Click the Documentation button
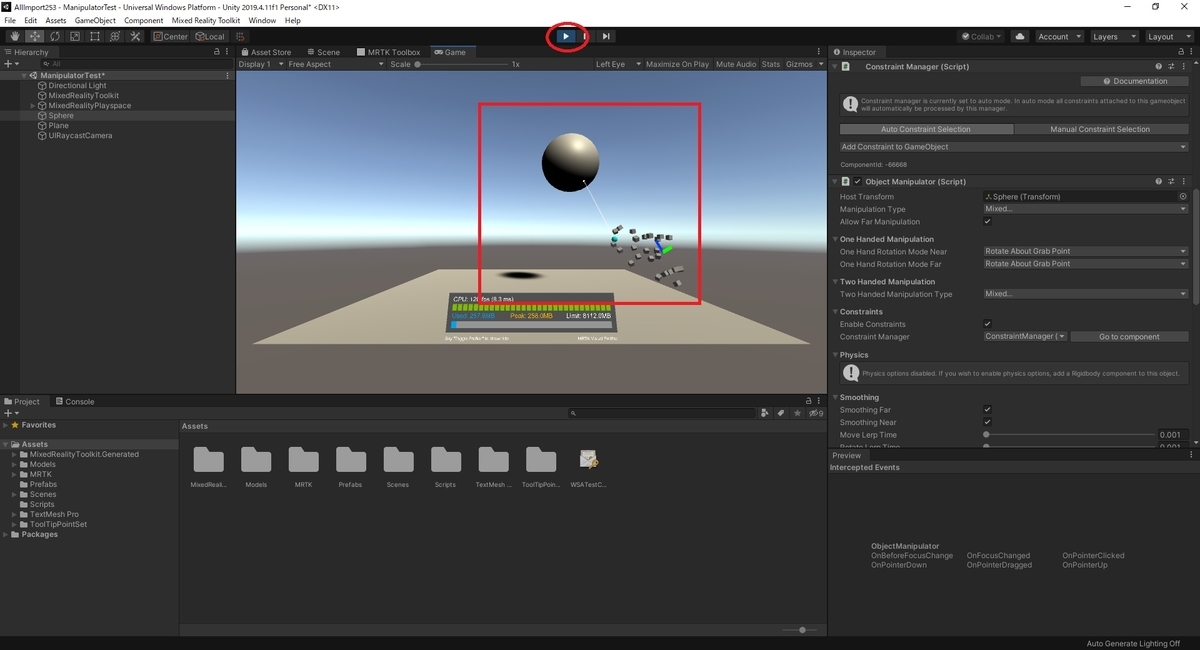 tap(1134, 81)
